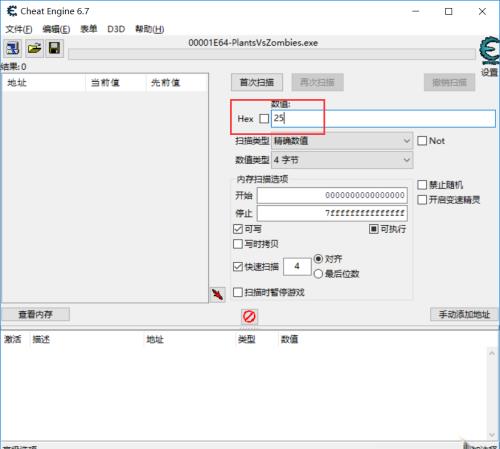Click the 数值 column header in address table
Screen dimensions: 500x449
pyautogui.click(x=289, y=339)
